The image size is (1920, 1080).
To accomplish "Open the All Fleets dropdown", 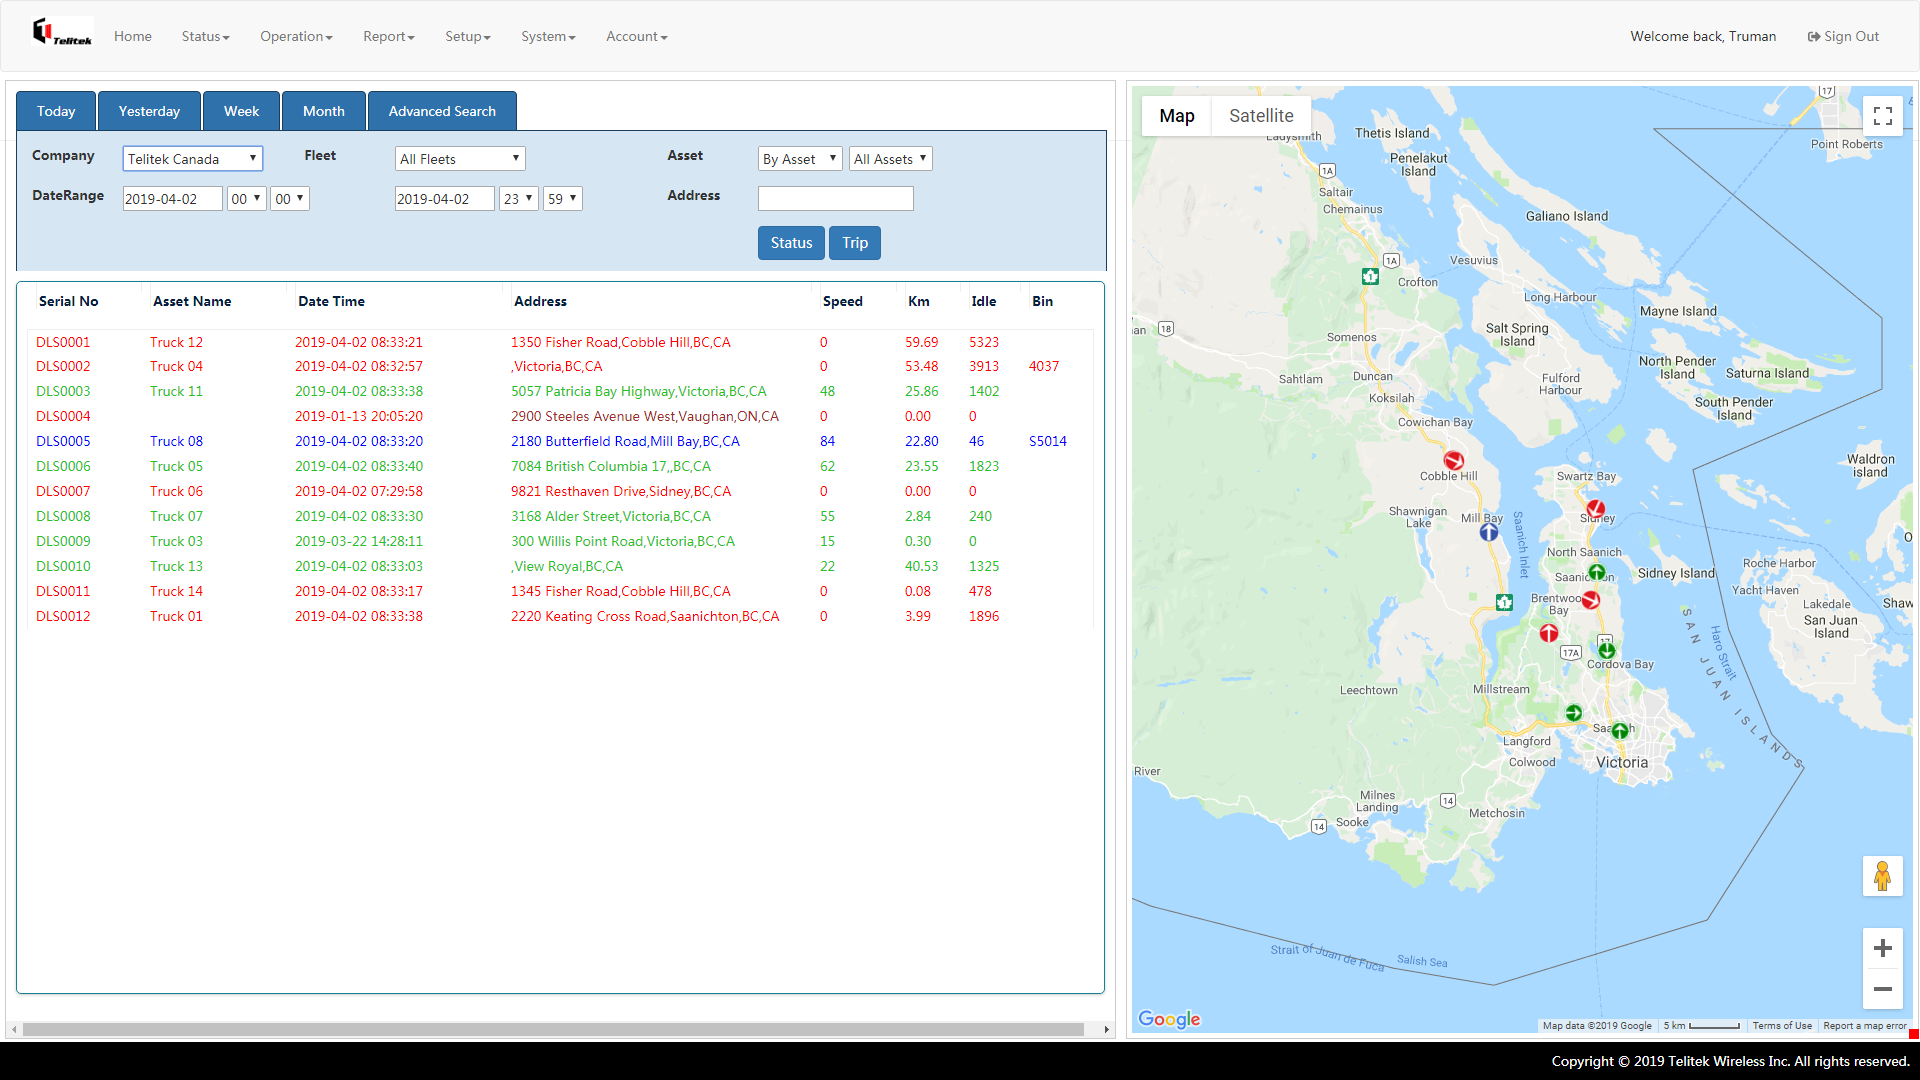I will [x=460, y=159].
